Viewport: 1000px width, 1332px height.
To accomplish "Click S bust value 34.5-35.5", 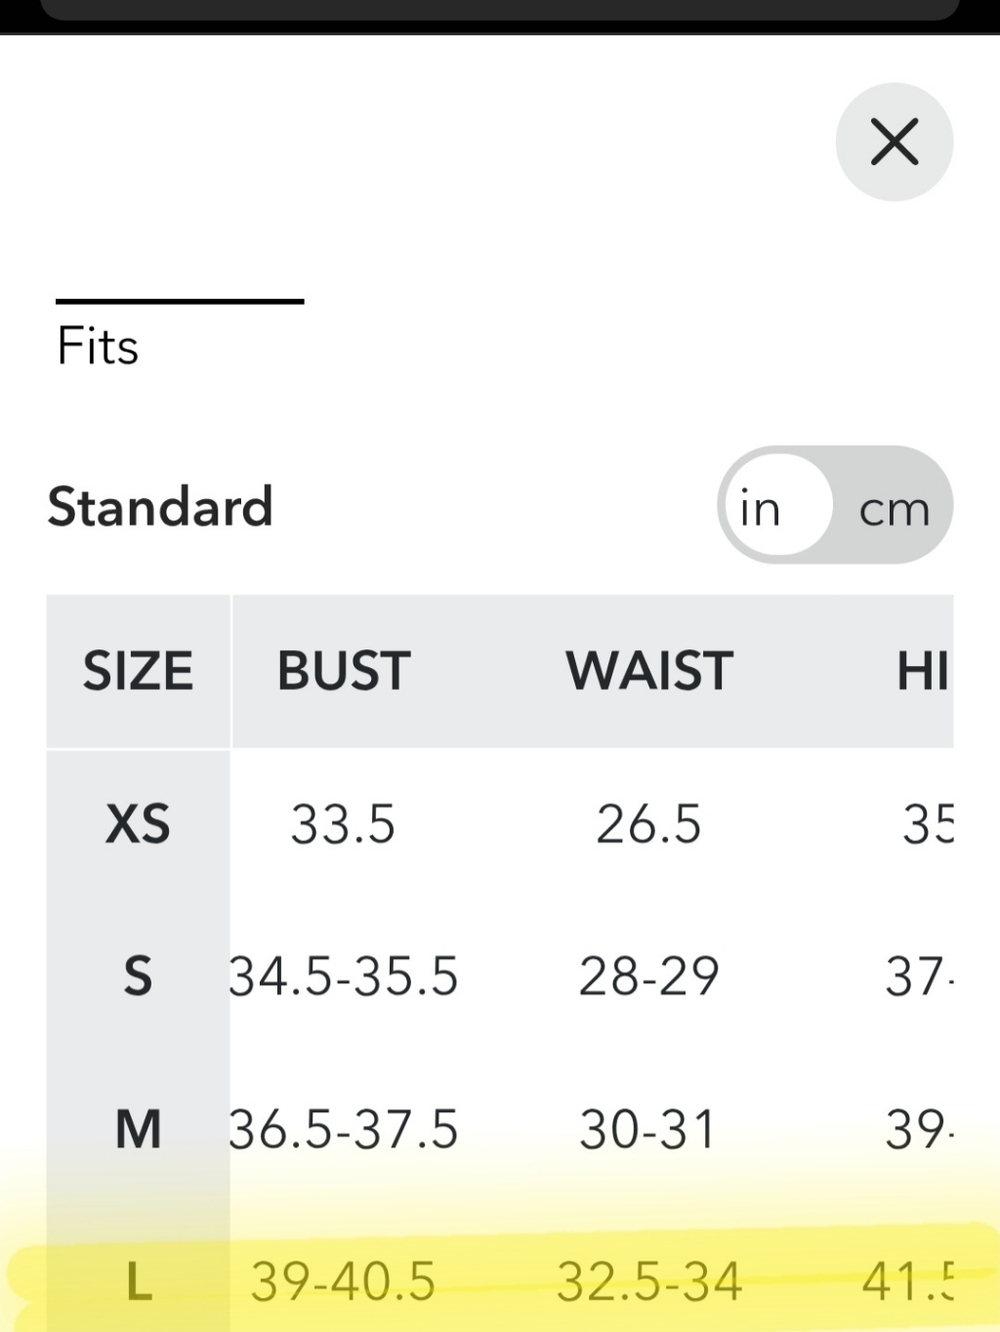I will (x=344, y=976).
